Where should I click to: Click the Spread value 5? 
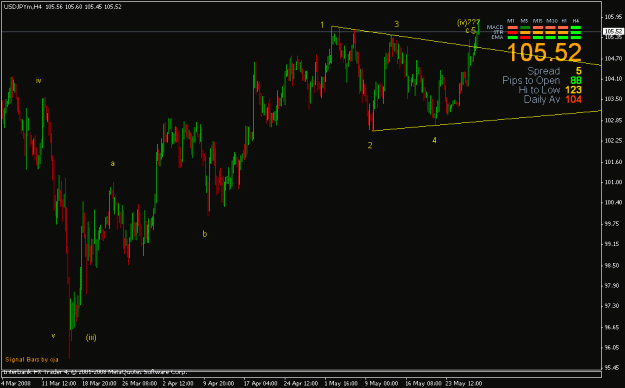pyautogui.click(x=578, y=71)
